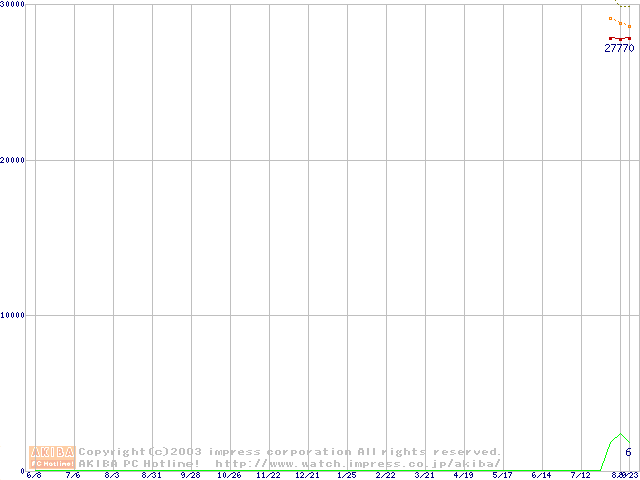Click the 10000 y-axis label
This screenshot has height=480, width=640.
coord(13,316)
